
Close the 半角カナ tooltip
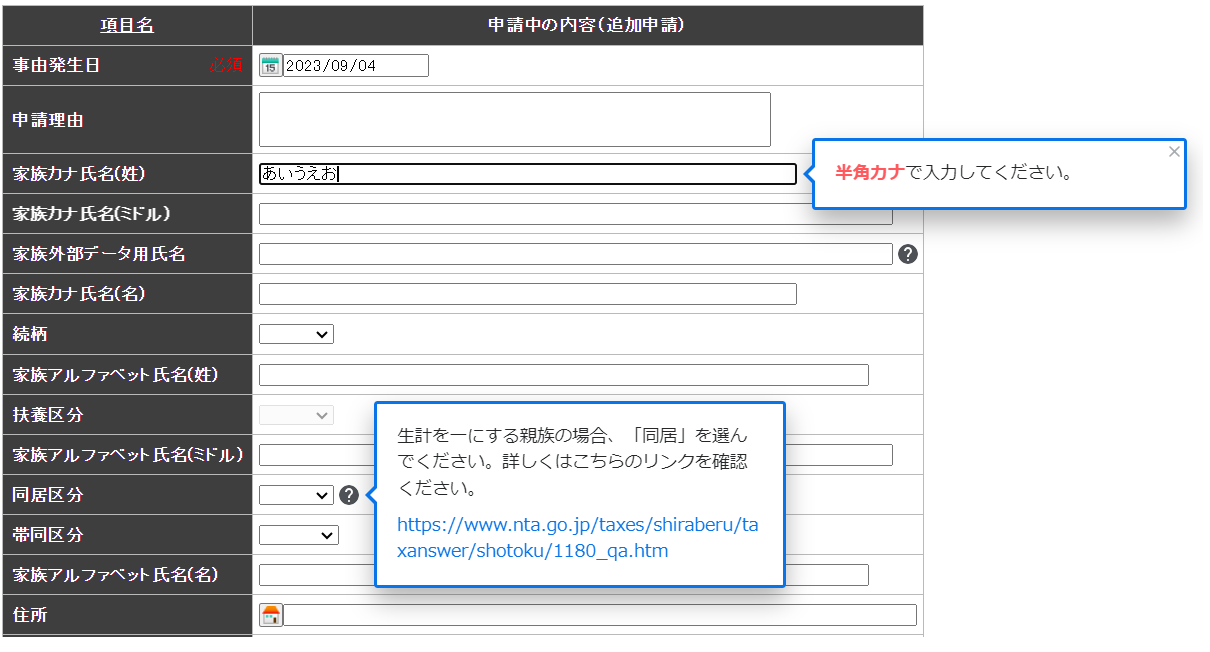click(x=1174, y=152)
